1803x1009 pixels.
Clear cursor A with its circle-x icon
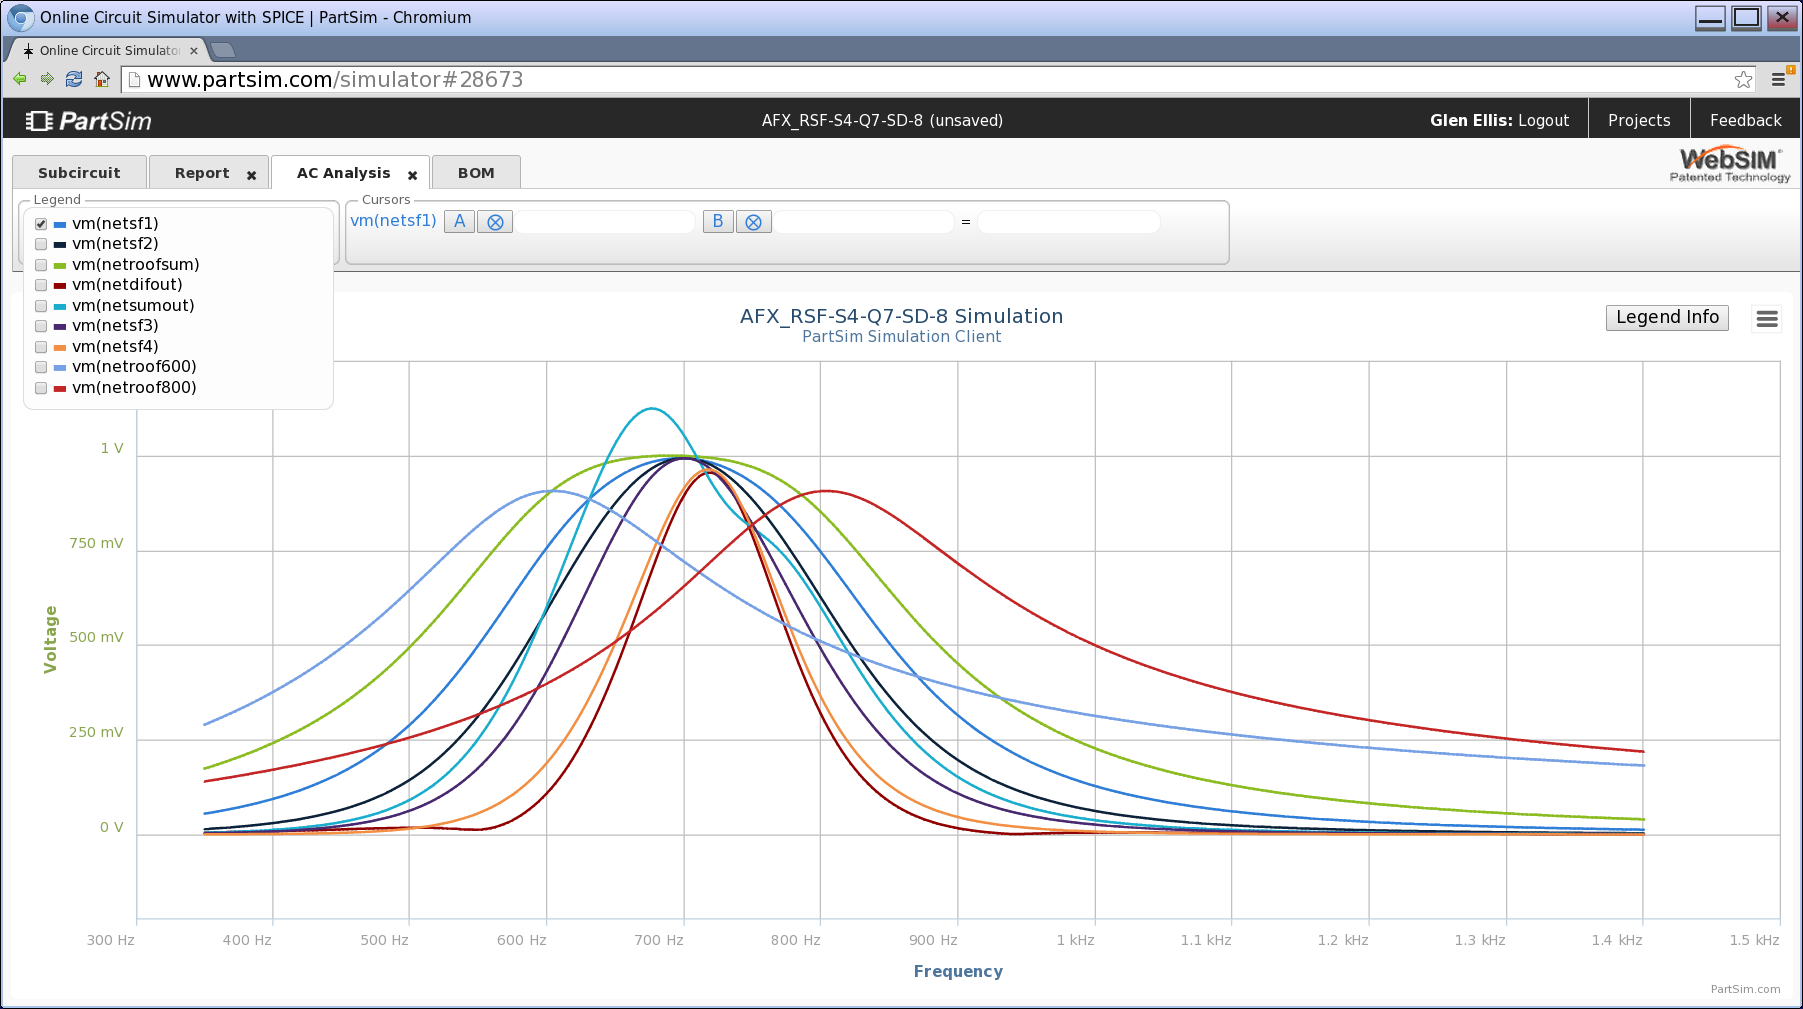[495, 222]
